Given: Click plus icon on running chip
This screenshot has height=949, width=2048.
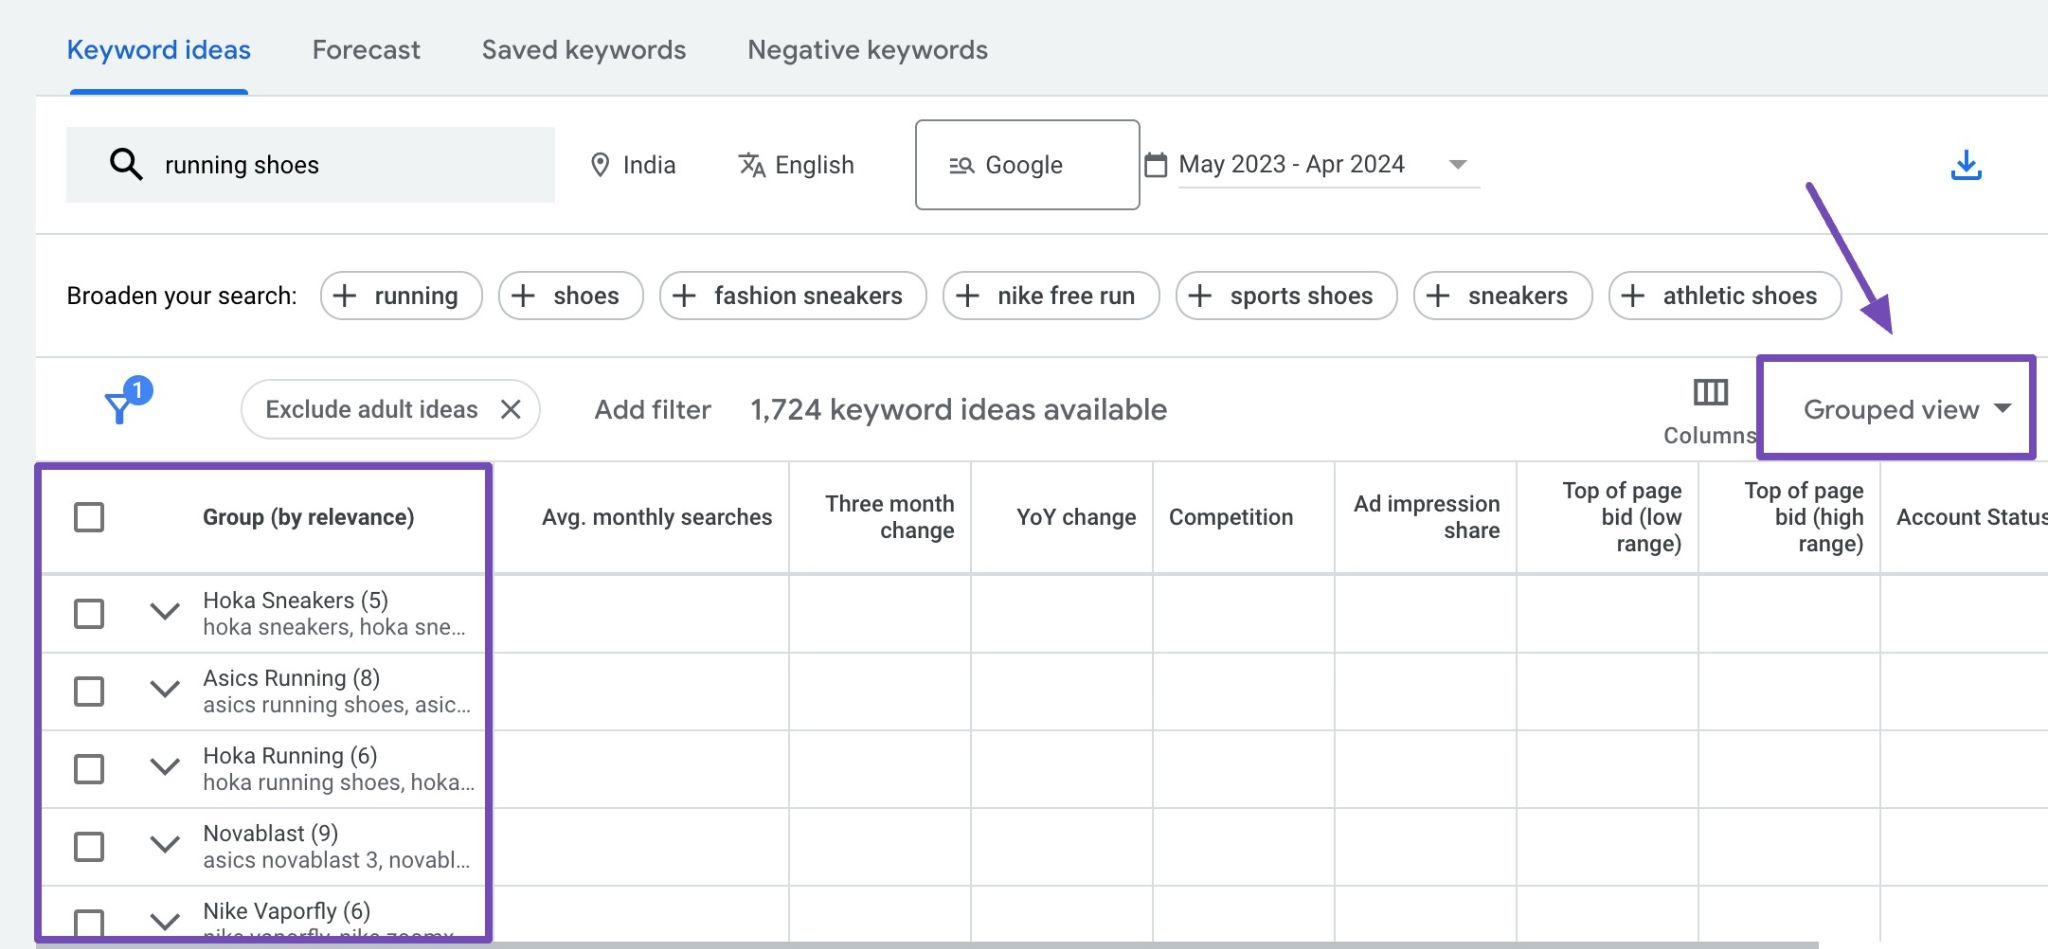Looking at the screenshot, I should pyautogui.click(x=344, y=296).
